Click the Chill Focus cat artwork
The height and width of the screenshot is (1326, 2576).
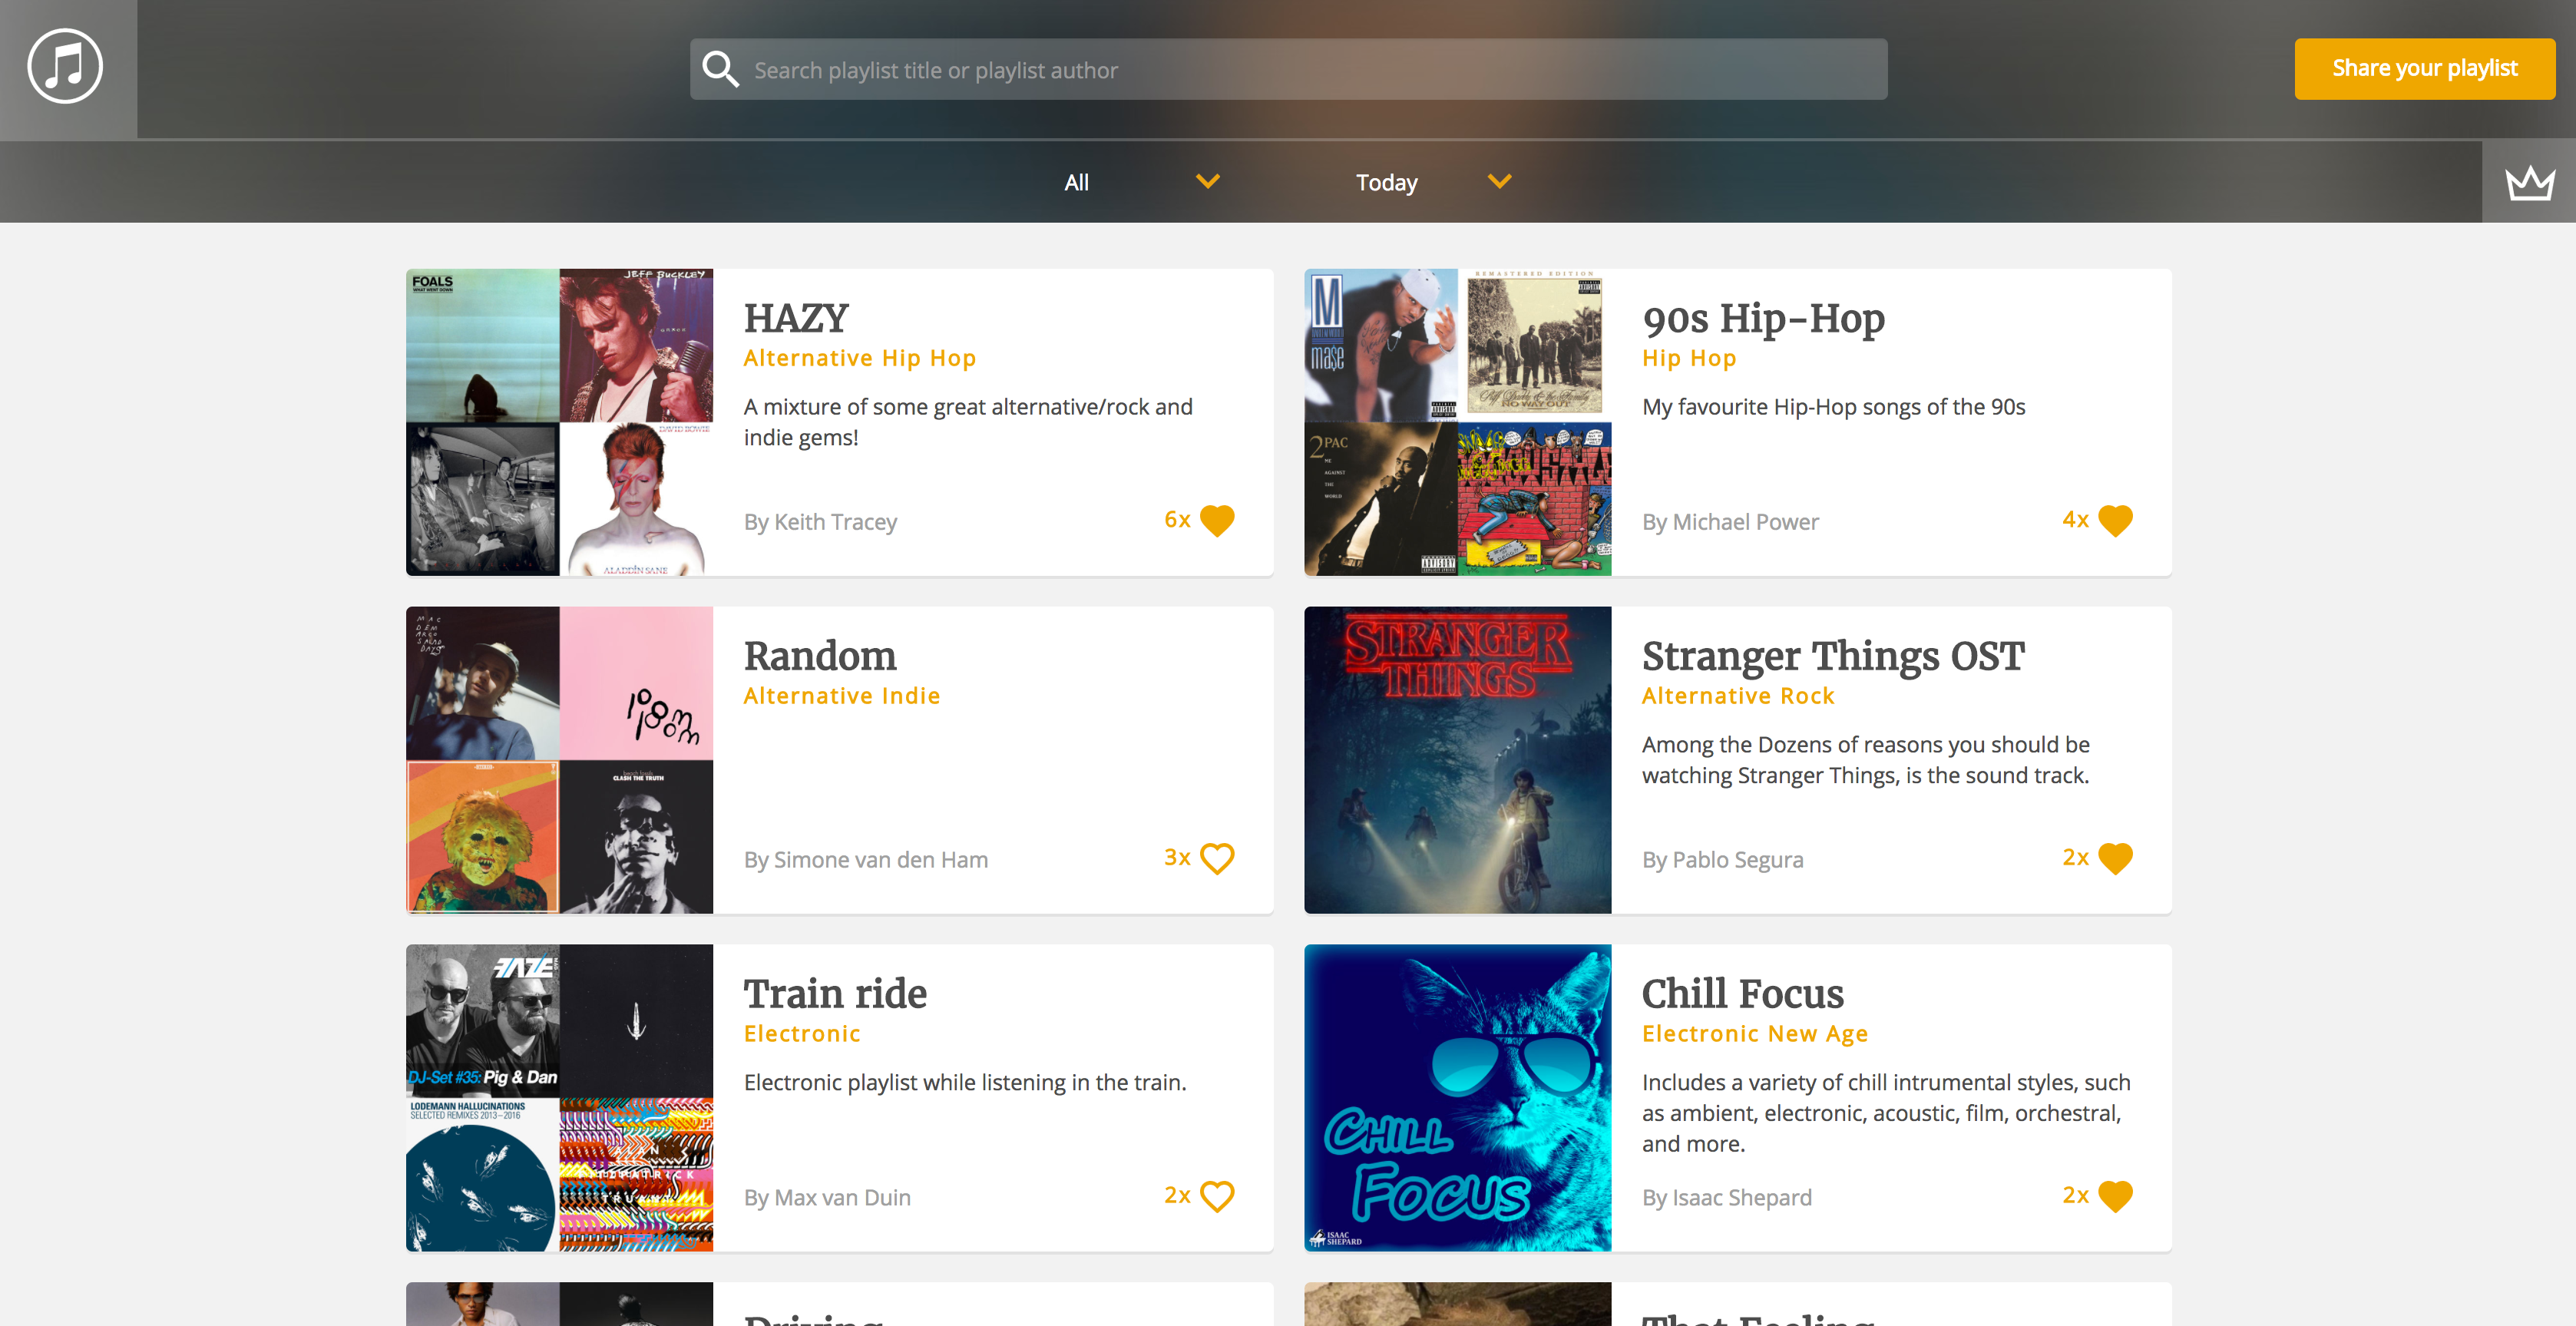pos(1457,1098)
